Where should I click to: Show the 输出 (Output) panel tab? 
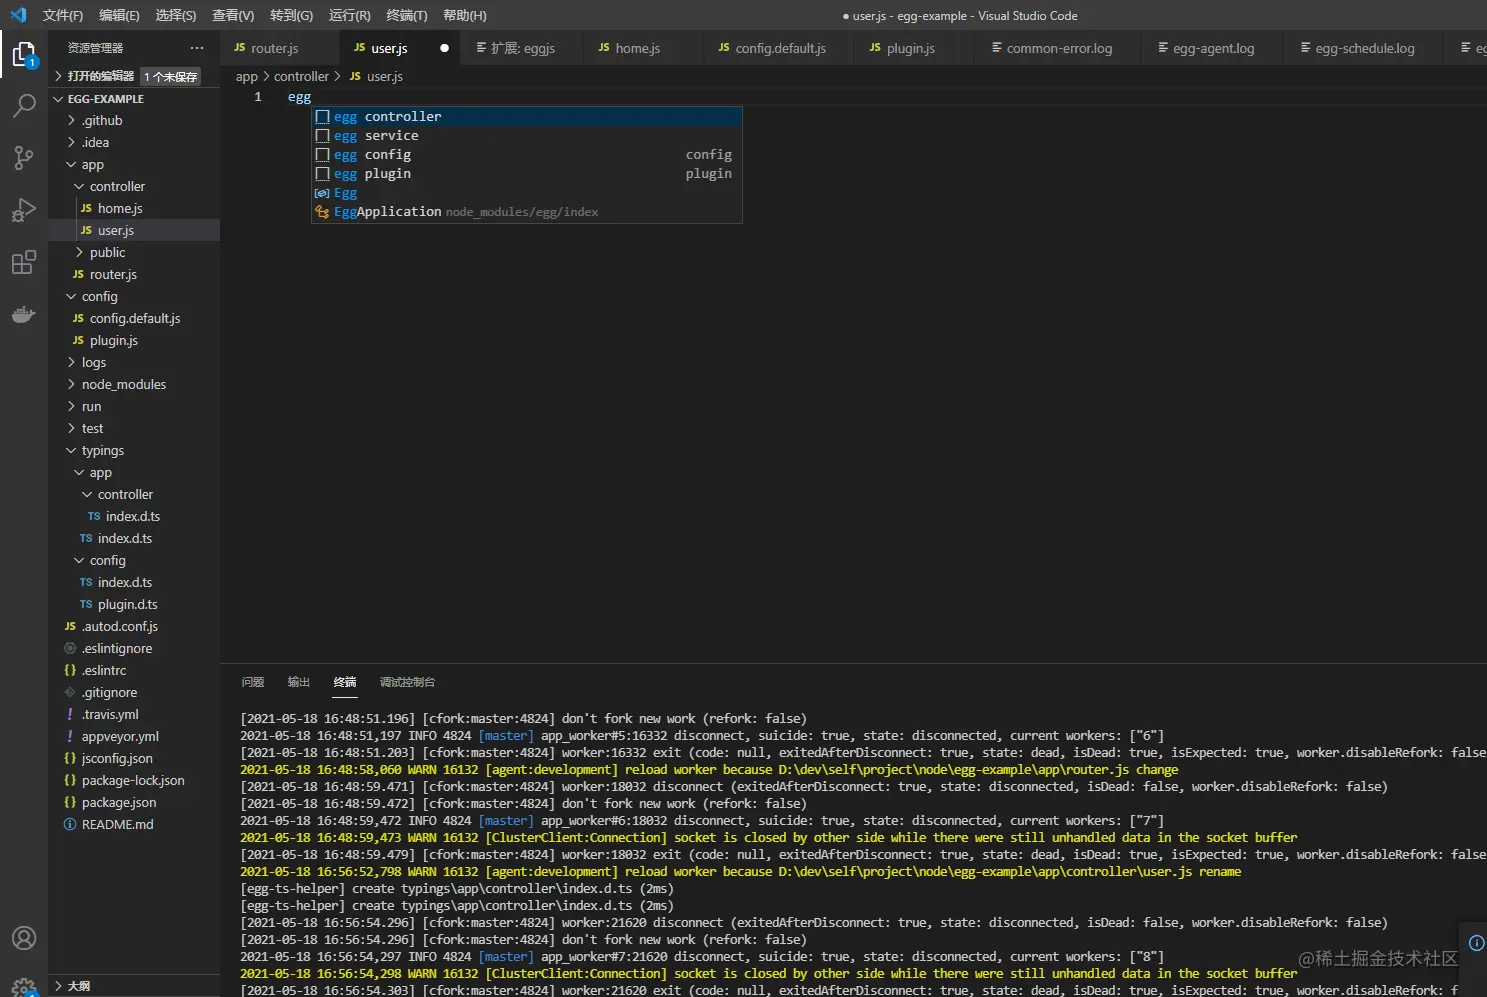click(298, 682)
